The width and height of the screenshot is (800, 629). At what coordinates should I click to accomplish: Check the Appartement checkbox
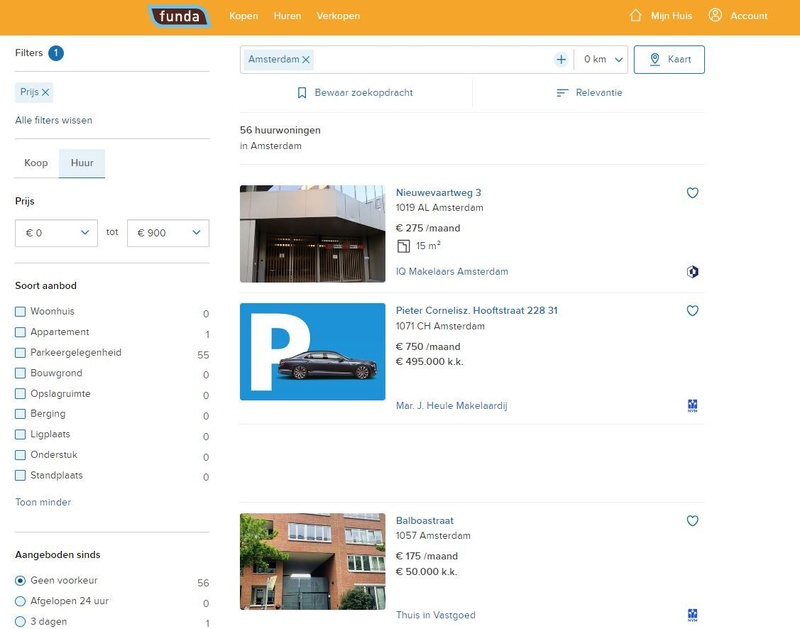click(20, 332)
